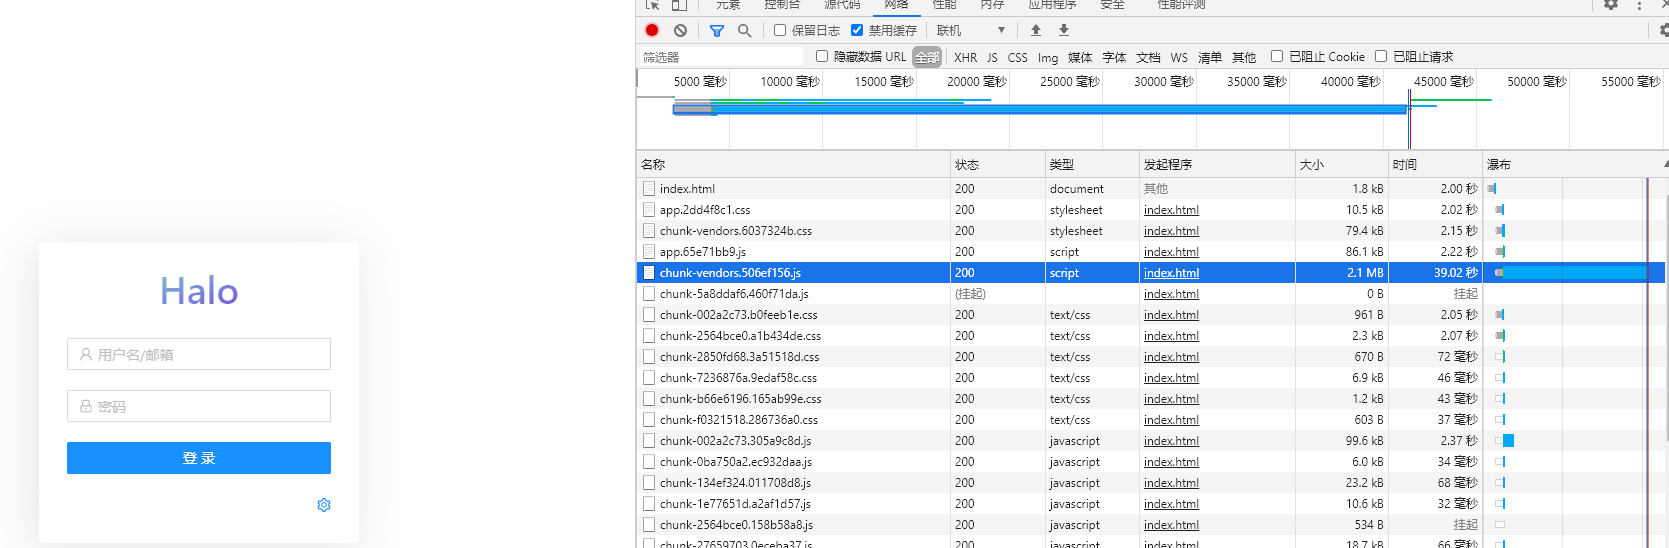1669x548 pixels.
Task: Sort by Name (名称) column header
Action: point(793,164)
